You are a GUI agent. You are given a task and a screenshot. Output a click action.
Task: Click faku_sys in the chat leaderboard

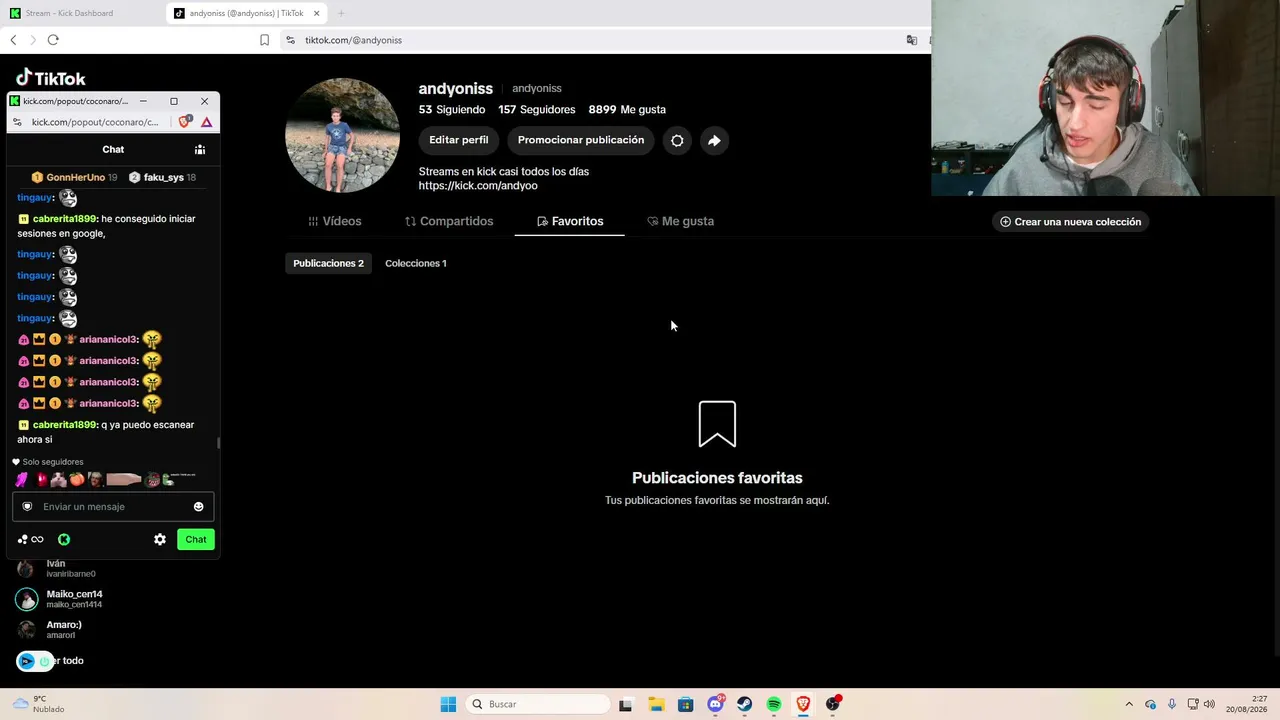(163, 178)
